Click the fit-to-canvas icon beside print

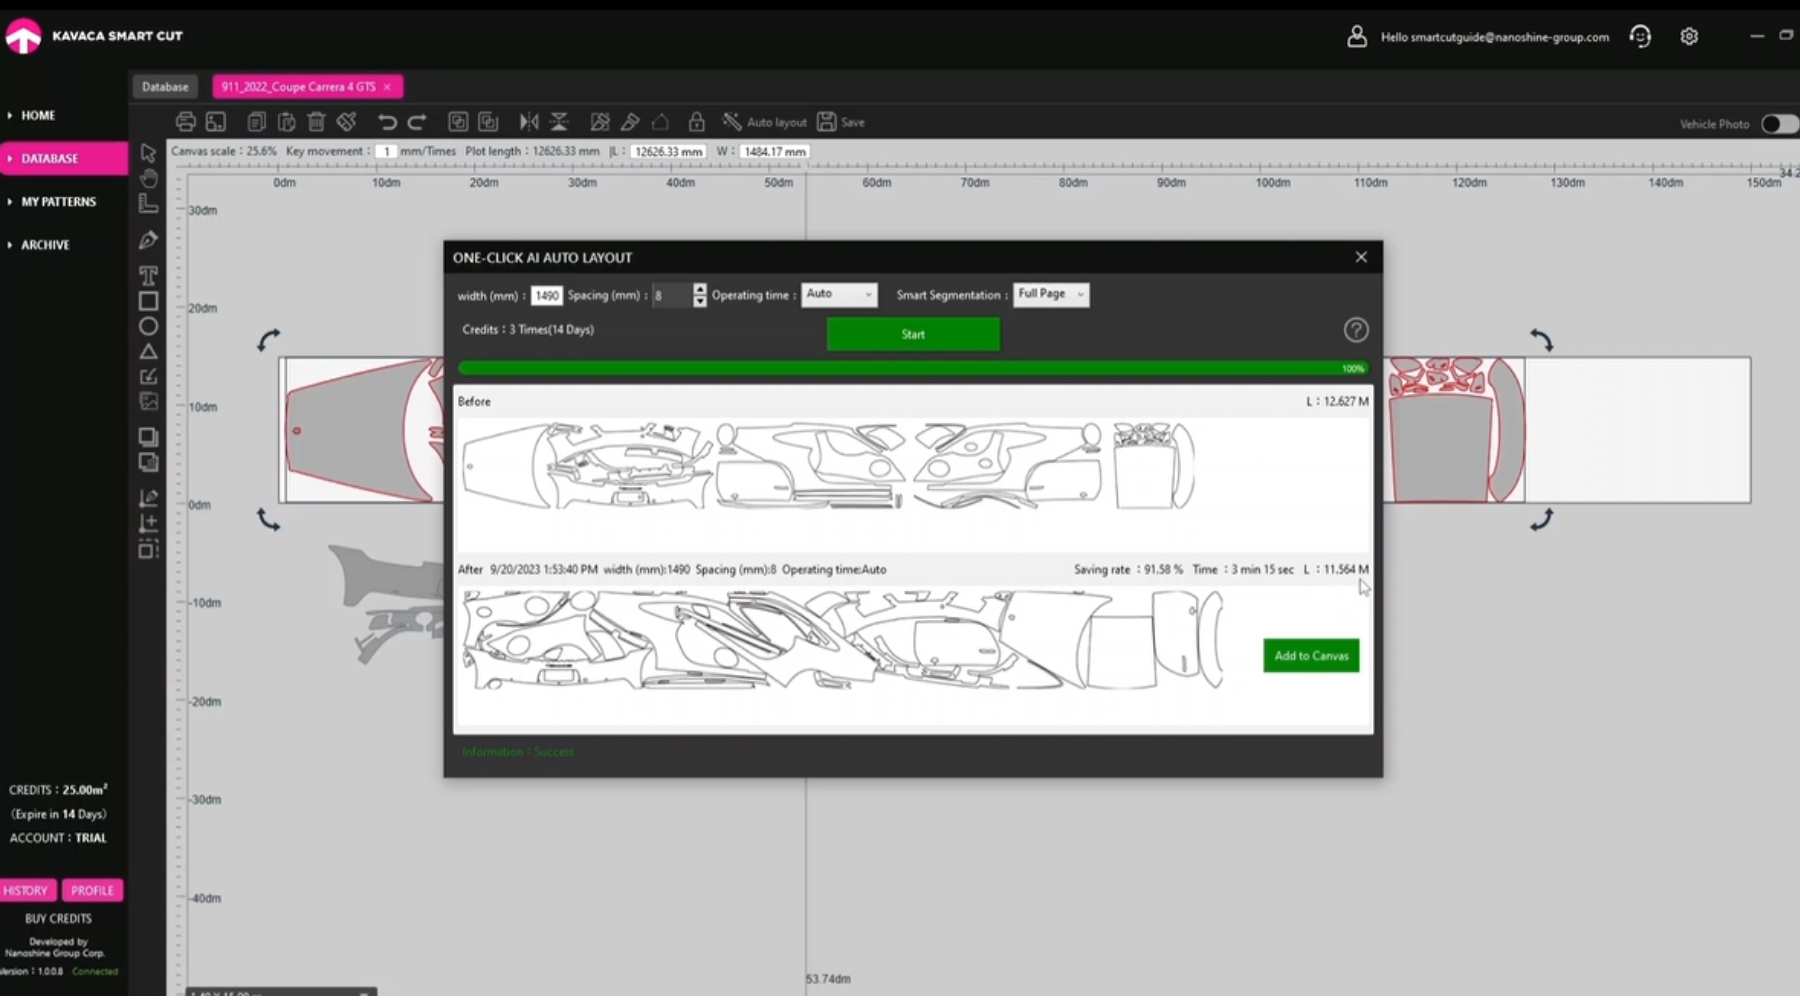tap(216, 122)
